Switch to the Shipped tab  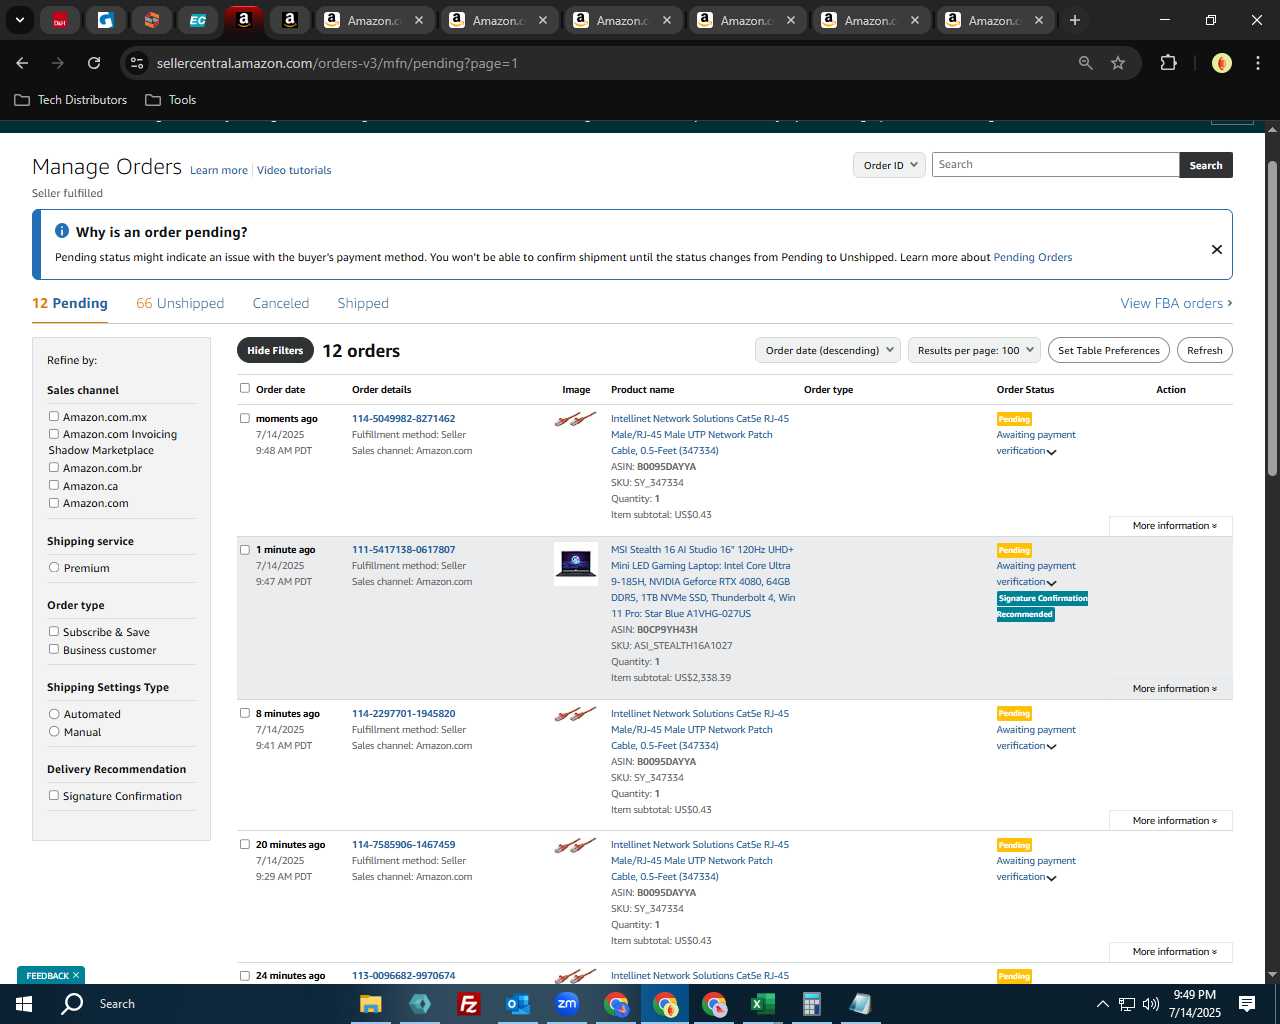(363, 303)
